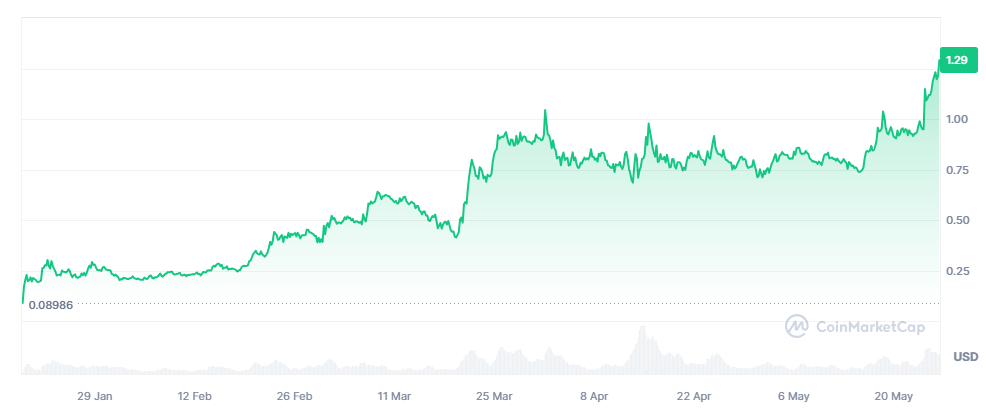Screen dimensions: 986x411
Task: Click the 0.25 y-axis price label
Action: click(x=956, y=271)
